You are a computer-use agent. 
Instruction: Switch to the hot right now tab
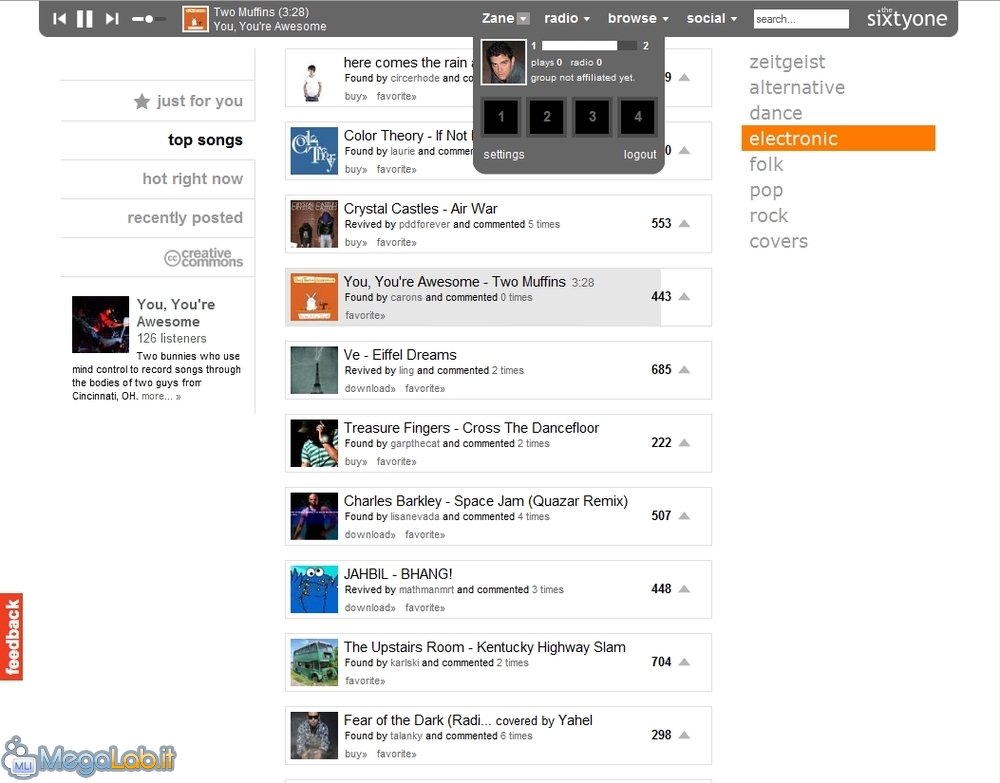[193, 179]
